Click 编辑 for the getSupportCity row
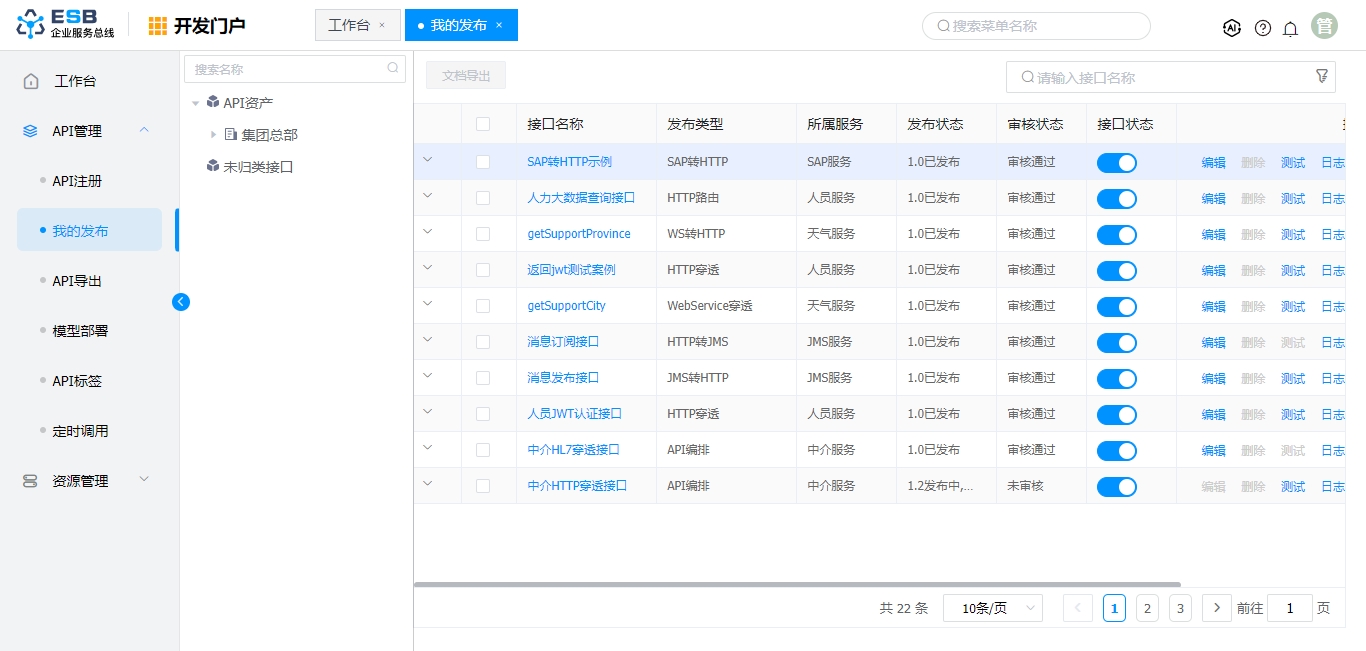This screenshot has height=651, width=1366. pos(1213,306)
